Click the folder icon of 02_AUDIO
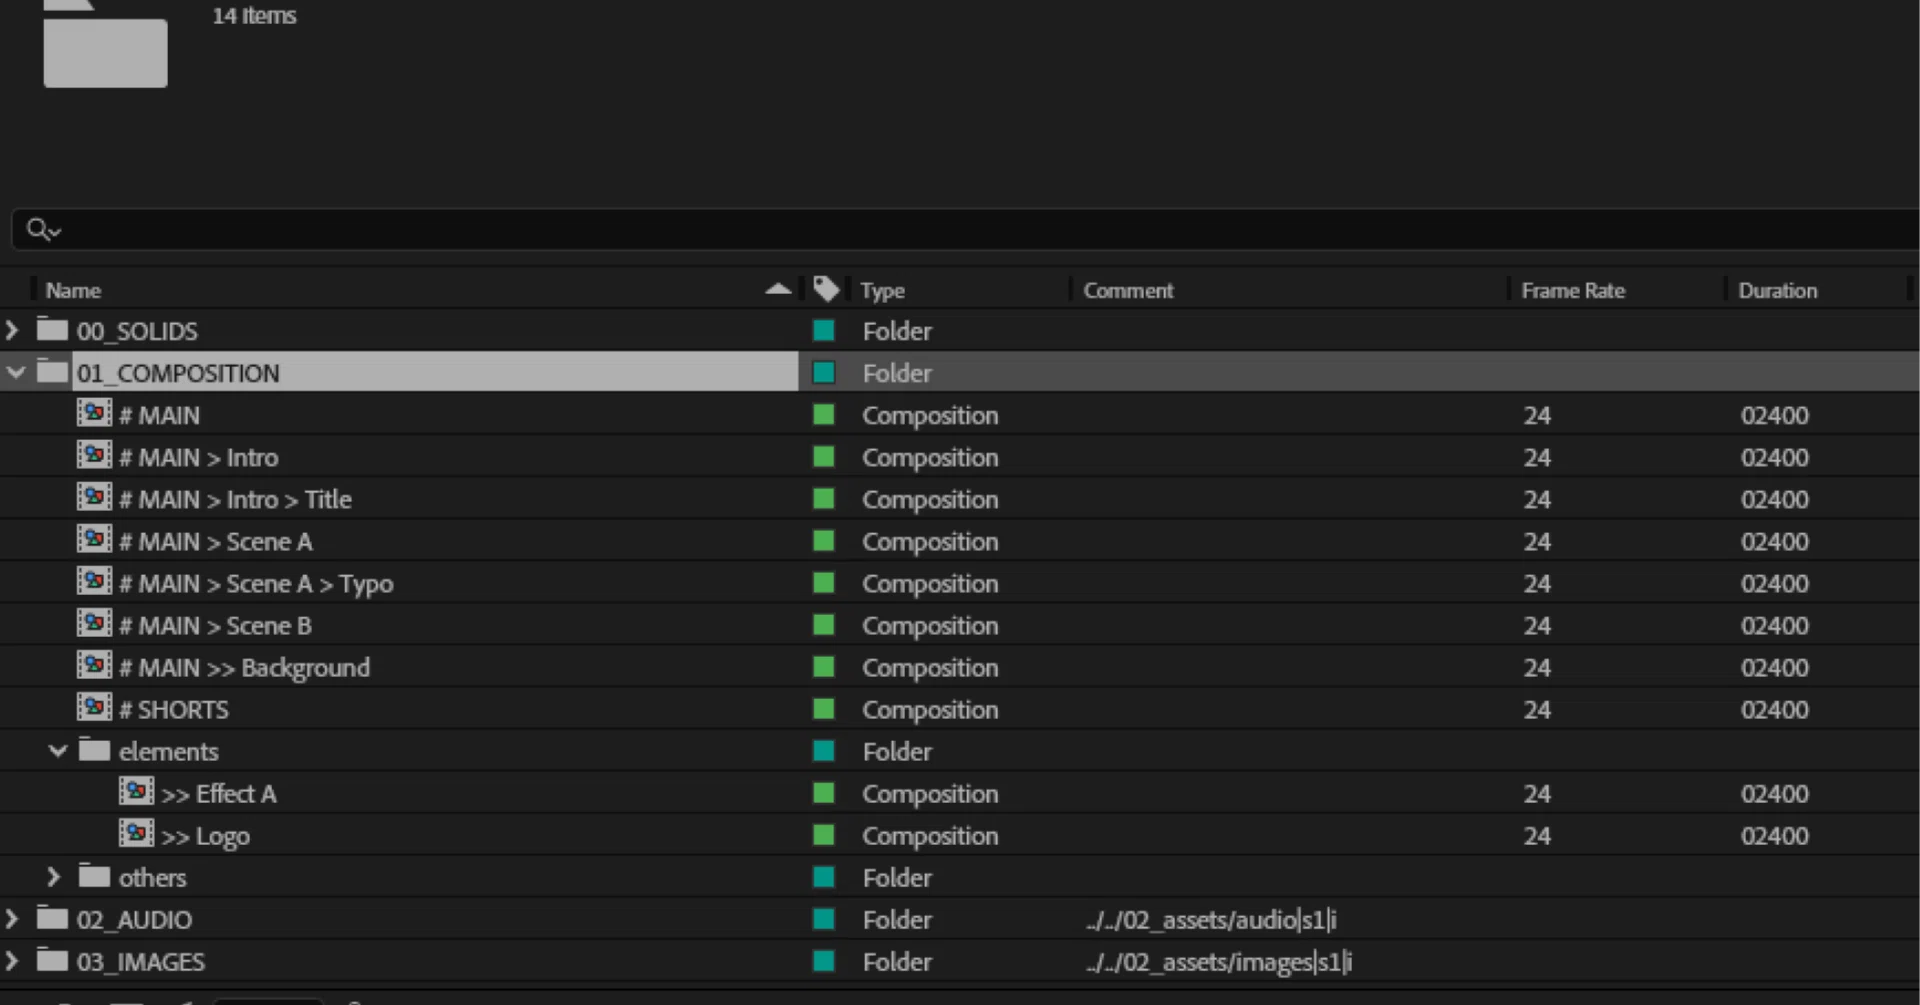1920x1005 pixels. pyautogui.click(x=52, y=918)
